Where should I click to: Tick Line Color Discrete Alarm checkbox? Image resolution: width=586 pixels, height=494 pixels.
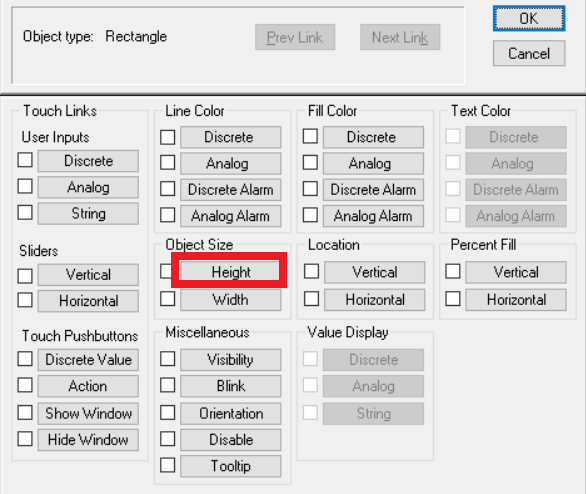coord(167,188)
